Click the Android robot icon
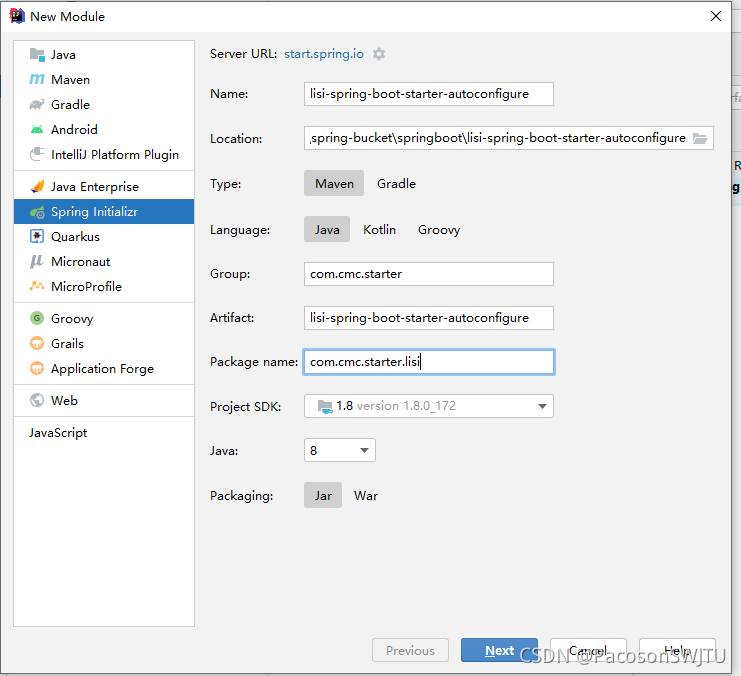The image size is (741, 676). pyautogui.click(x=37, y=130)
